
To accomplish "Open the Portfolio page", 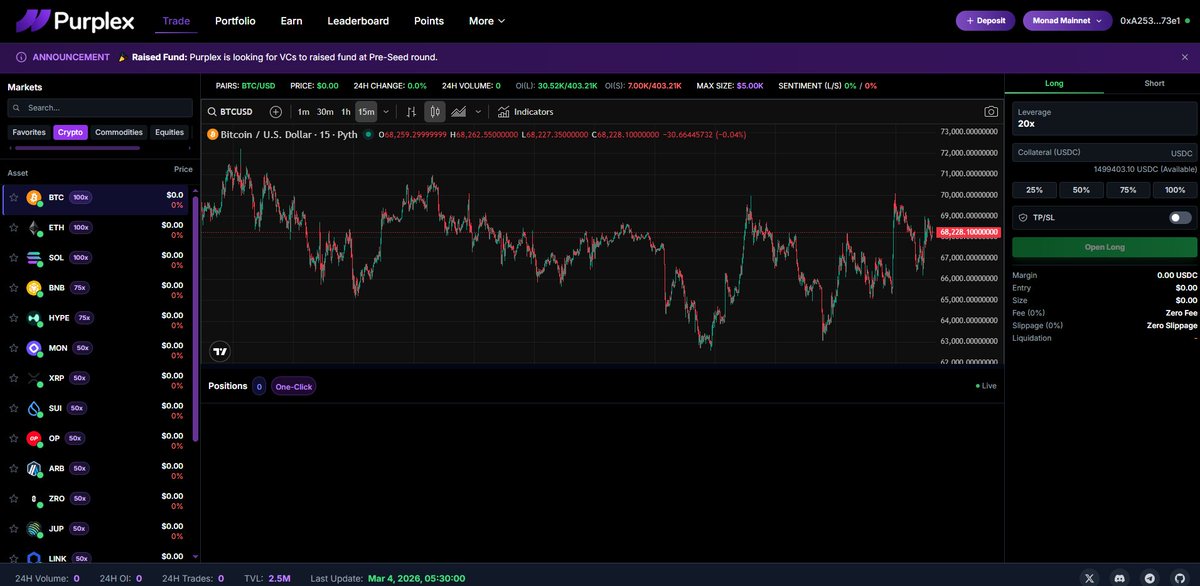I will click(235, 21).
